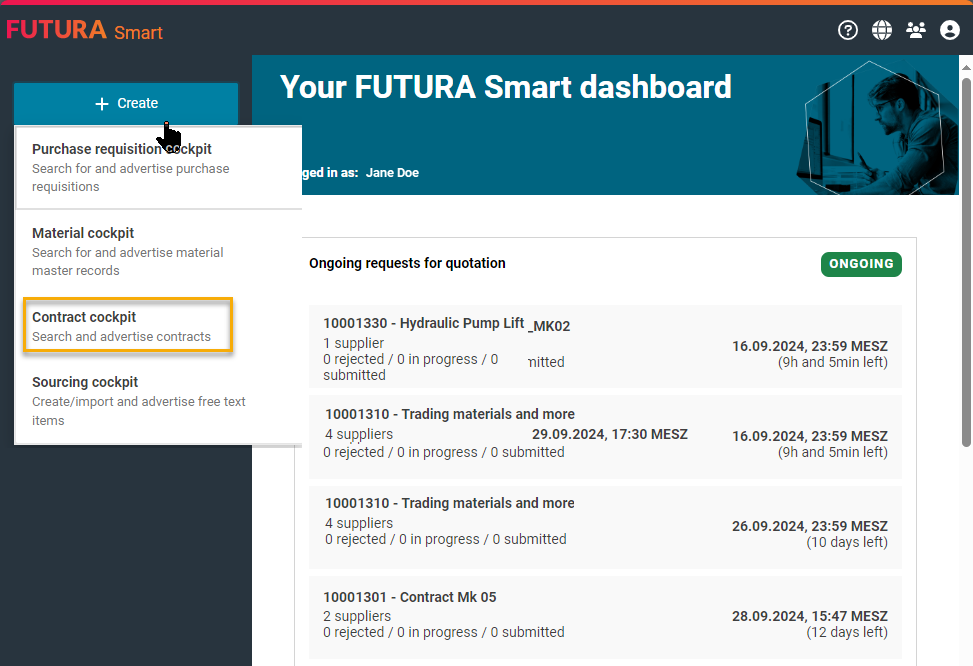Click the FUTURA Smart logo

pyautogui.click(x=84, y=31)
